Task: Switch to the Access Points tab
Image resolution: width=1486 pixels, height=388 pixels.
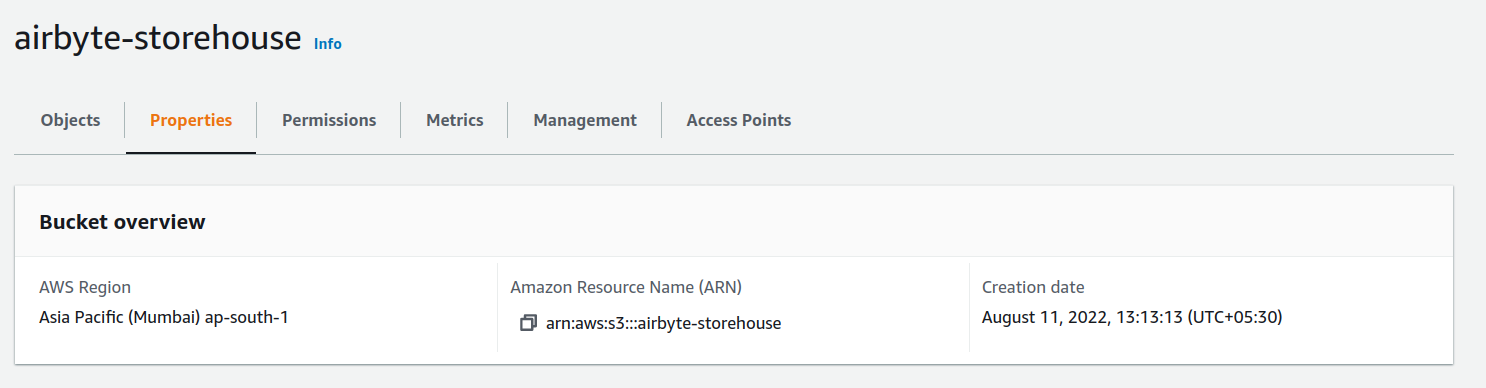Action: coord(739,120)
